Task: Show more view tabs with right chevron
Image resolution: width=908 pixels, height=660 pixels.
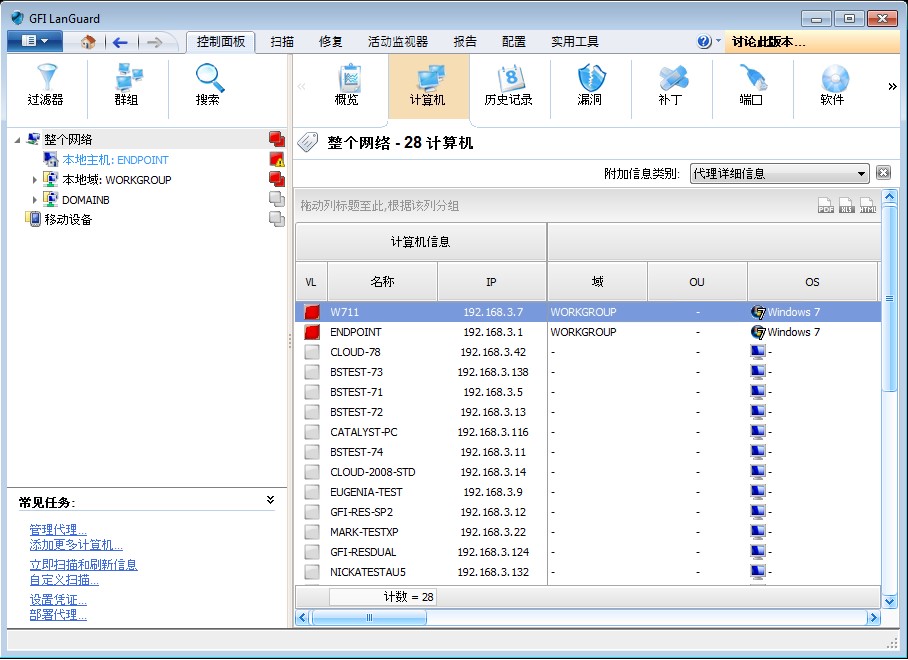Action: click(892, 86)
